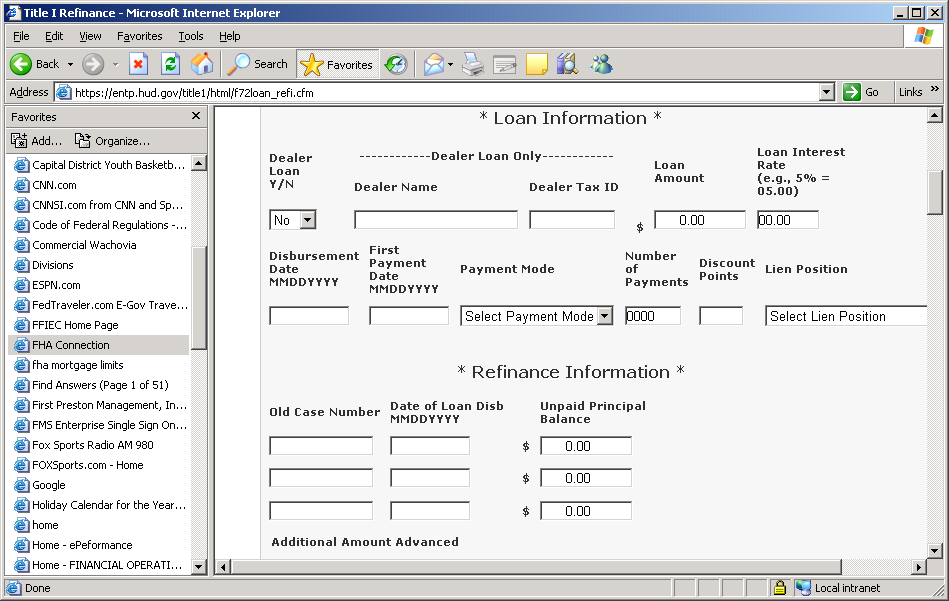949x601 pixels.
Task: Open the FHA Connection favorite link
Action: click(70, 345)
